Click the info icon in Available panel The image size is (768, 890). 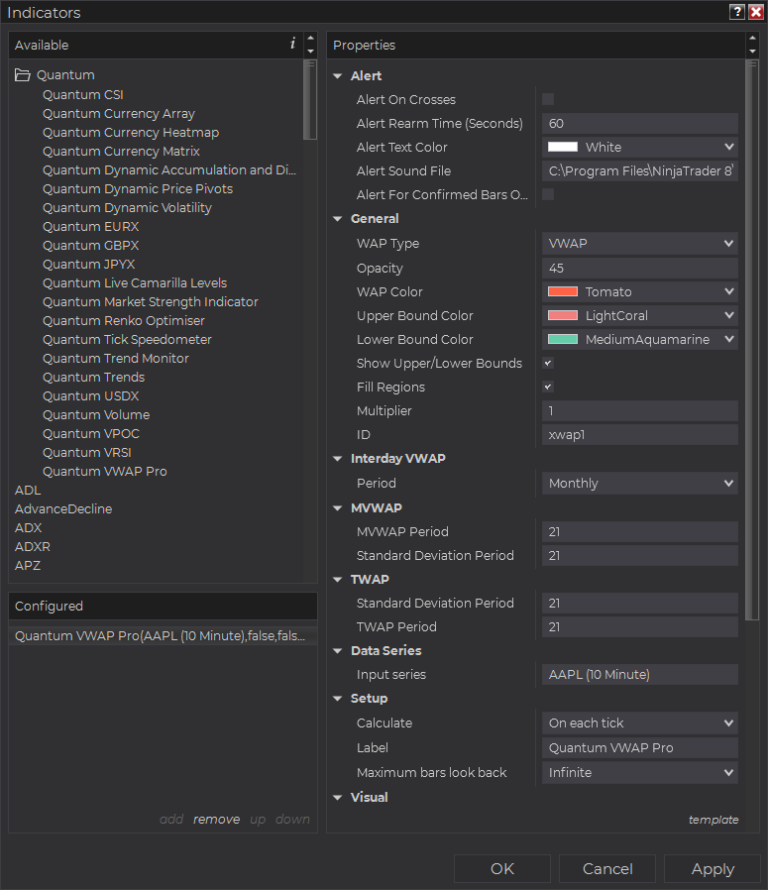click(292, 44)
